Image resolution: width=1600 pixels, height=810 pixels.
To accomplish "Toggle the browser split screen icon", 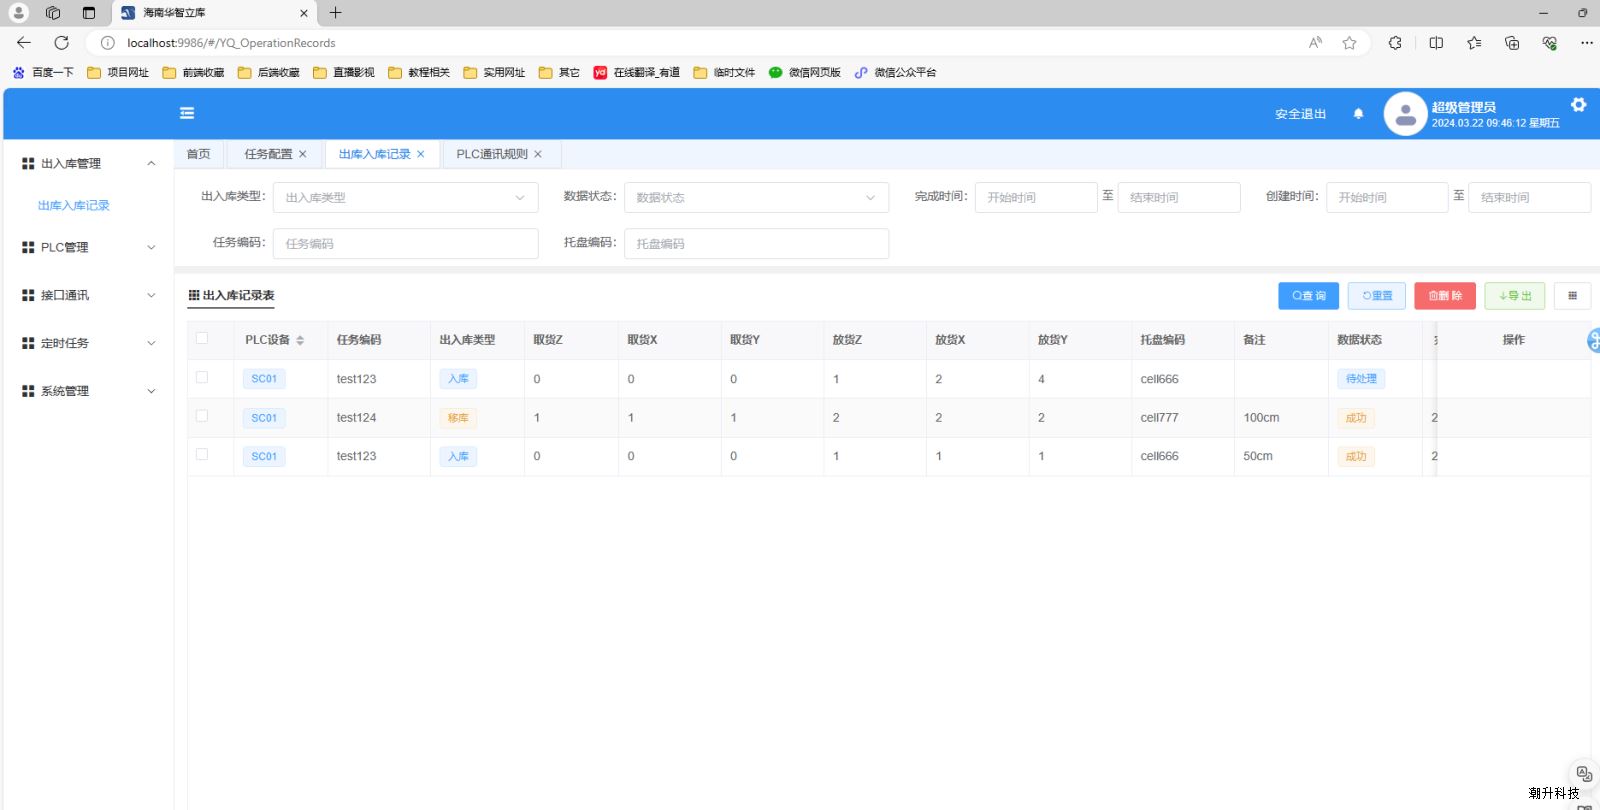I will click(x=1436, y=43).
